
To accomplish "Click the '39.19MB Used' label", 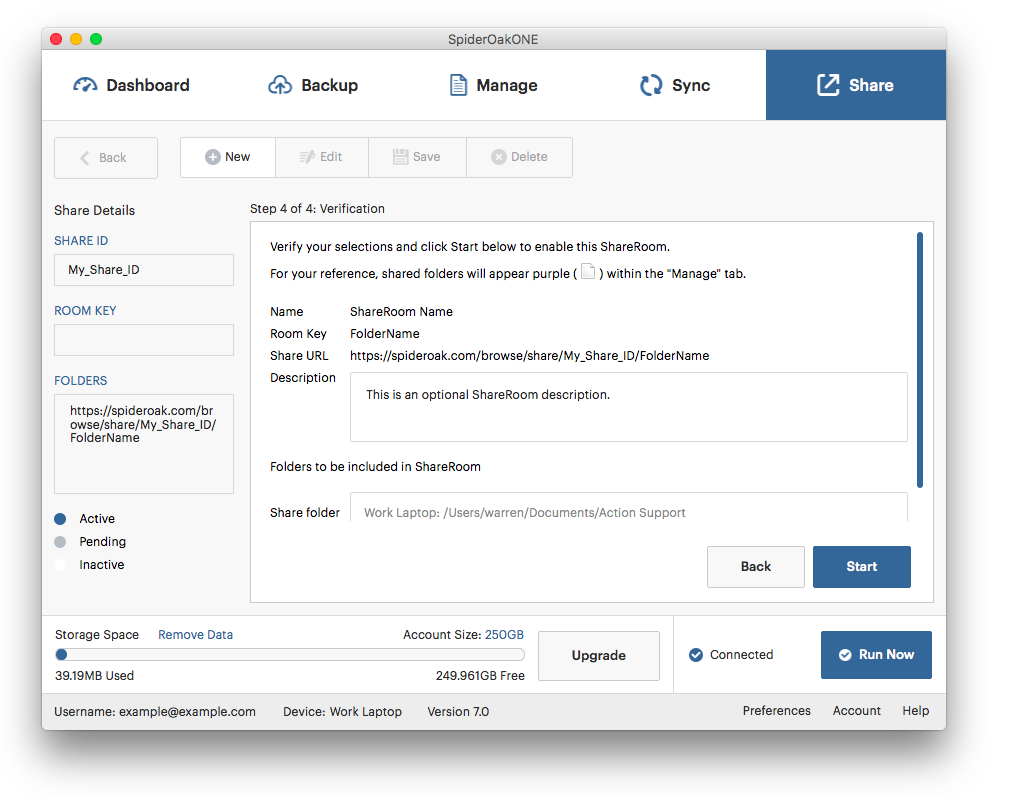I will click(x=94, y=676).
